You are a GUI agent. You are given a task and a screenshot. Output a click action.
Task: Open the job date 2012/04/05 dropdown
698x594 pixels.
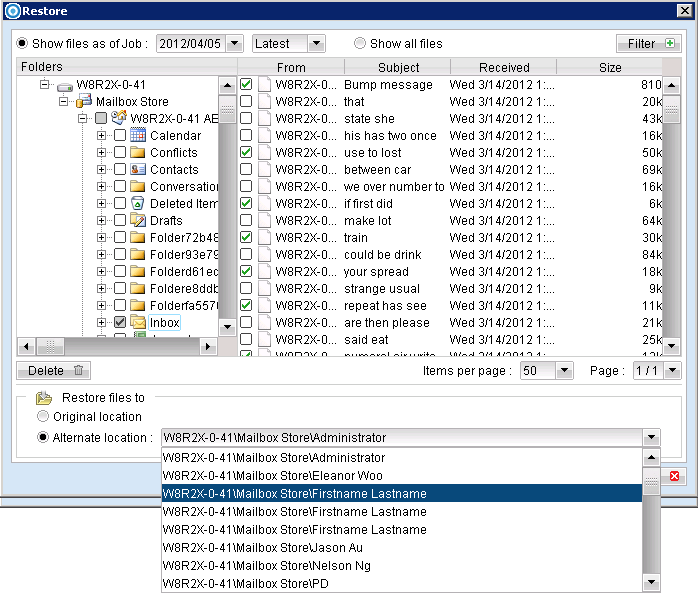(234, 44)
